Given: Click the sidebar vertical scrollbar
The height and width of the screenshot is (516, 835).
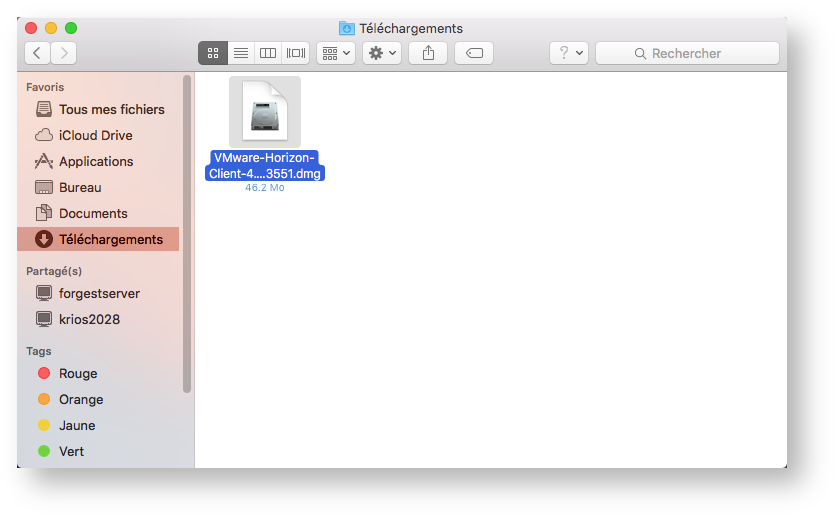Looking at the screenshot, I should click(187, 234).
